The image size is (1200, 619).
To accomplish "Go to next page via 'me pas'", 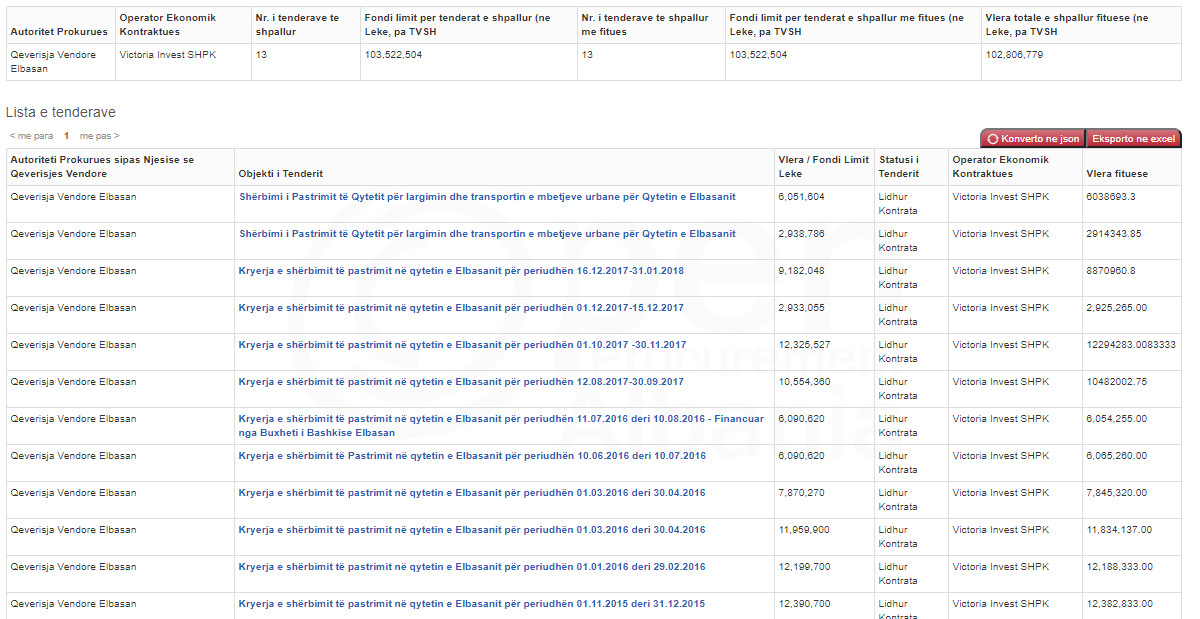I will [99, 136].
